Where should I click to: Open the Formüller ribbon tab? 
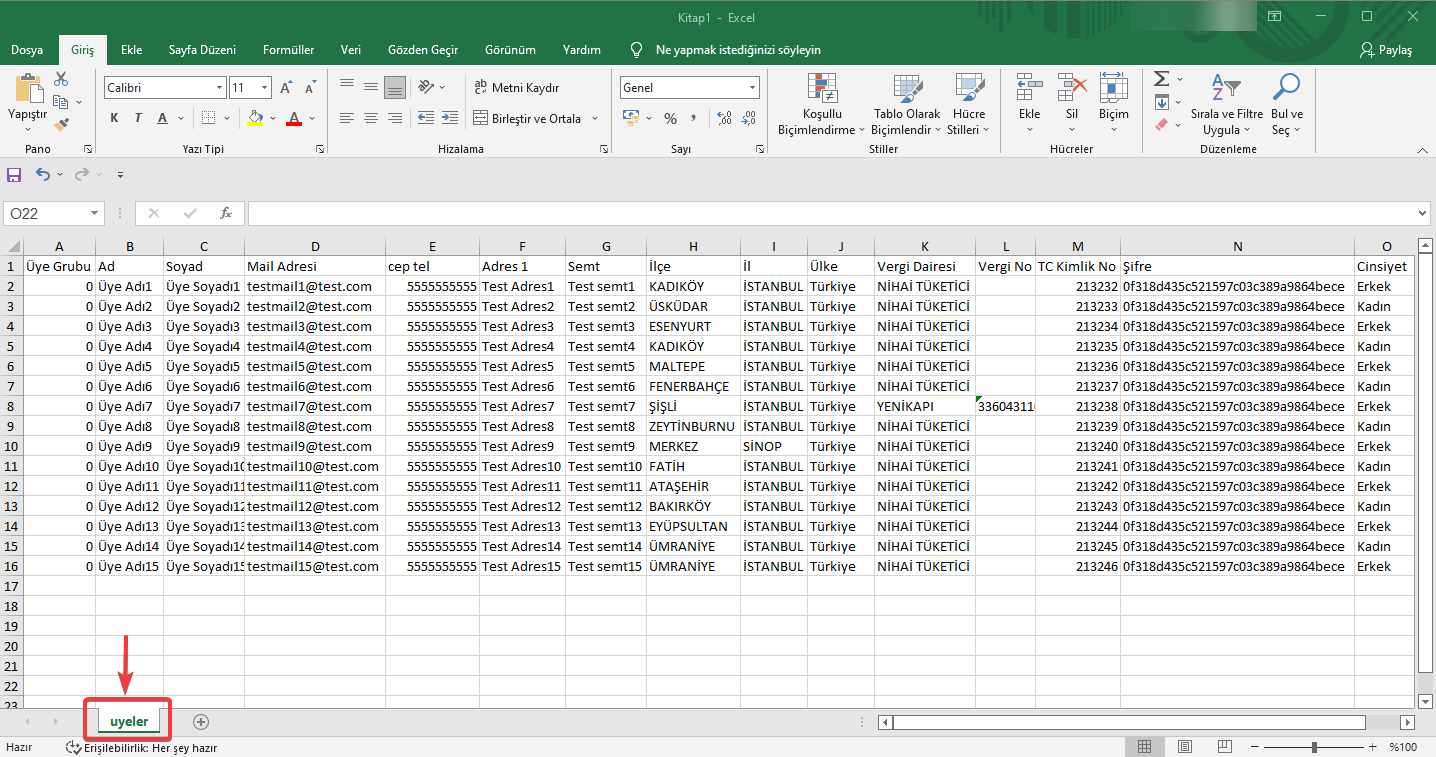[288, 50]
